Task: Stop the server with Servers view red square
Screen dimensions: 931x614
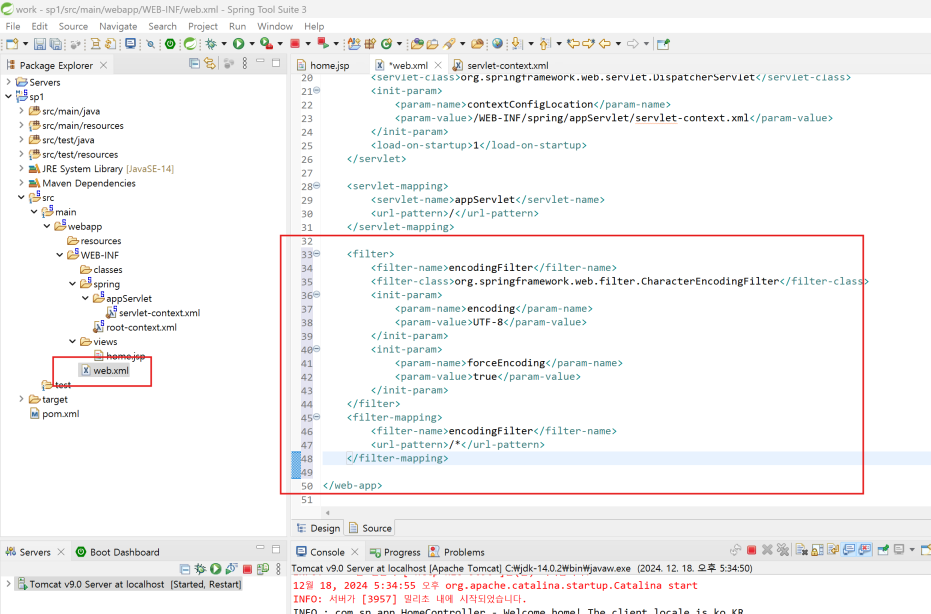Action: [248, 569]
